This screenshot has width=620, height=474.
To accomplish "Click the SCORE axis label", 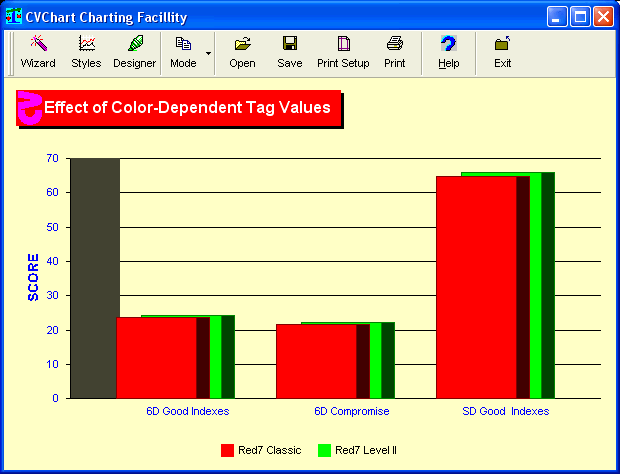I will click(x=32, y=277).
